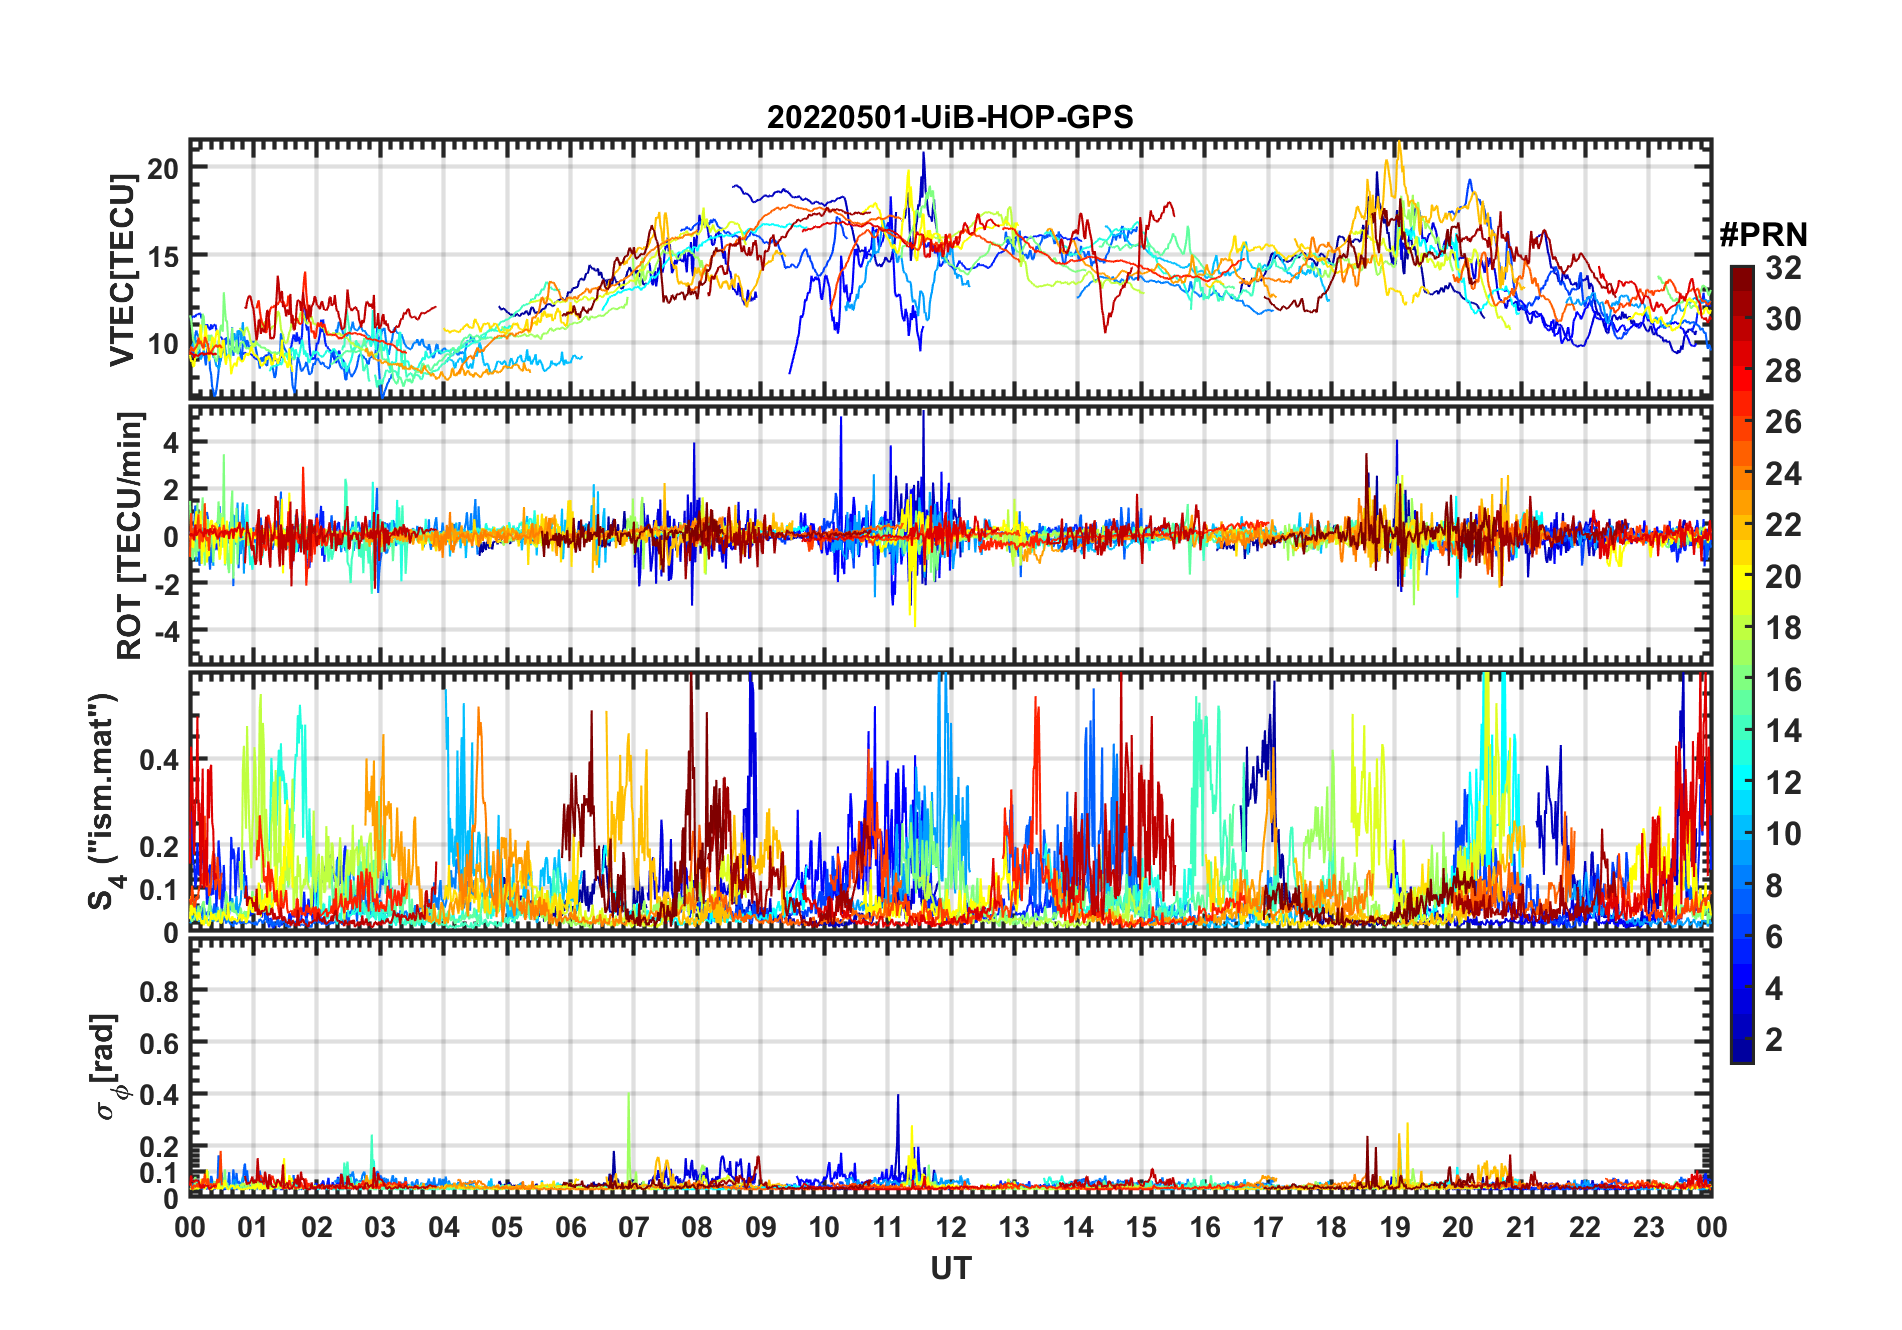Click the VTEC[TECU] y-axis label

coord(122,270)
